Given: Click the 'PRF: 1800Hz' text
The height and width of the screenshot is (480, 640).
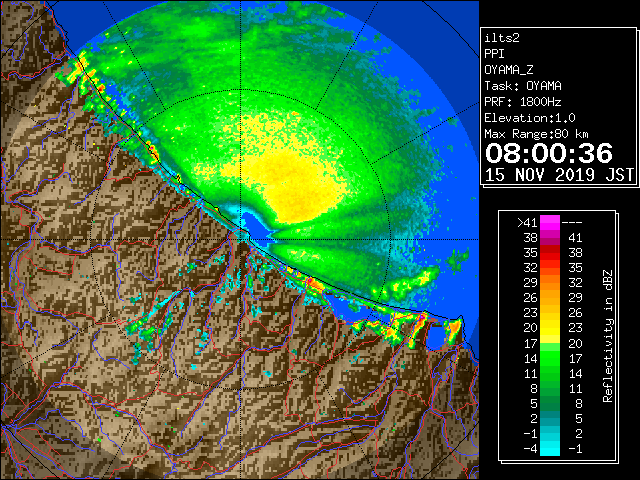Looking at the screenshot, I should point(523,102).
